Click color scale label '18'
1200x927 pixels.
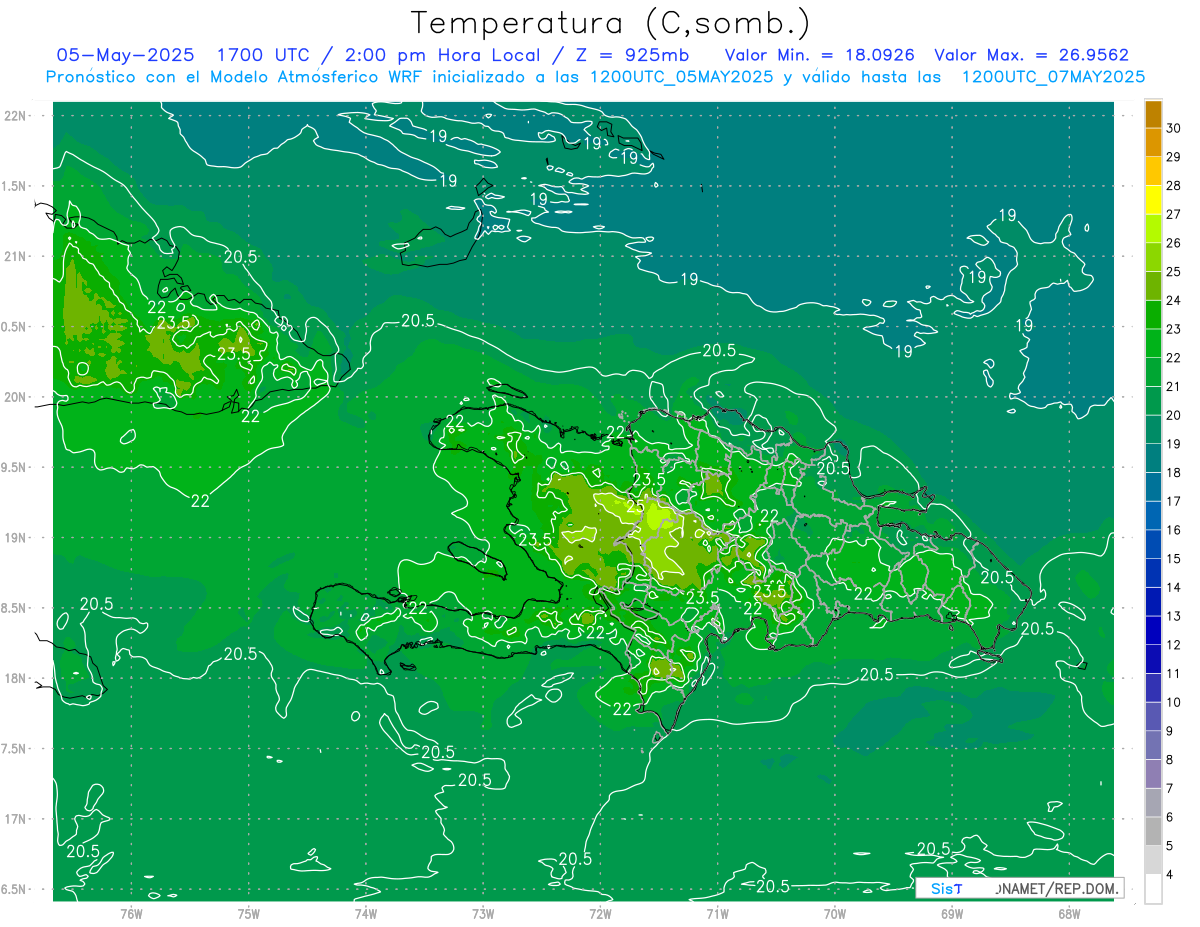pyautogui.click(x=1174, y=472)
